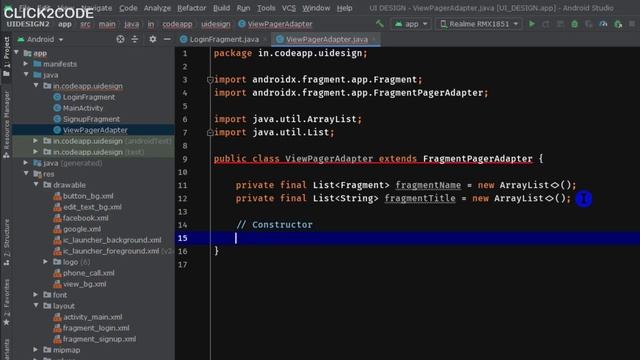640x360 pixels.
Task: Expand the manifests folder
Action: pyautogui.click(x=26, y=64)
